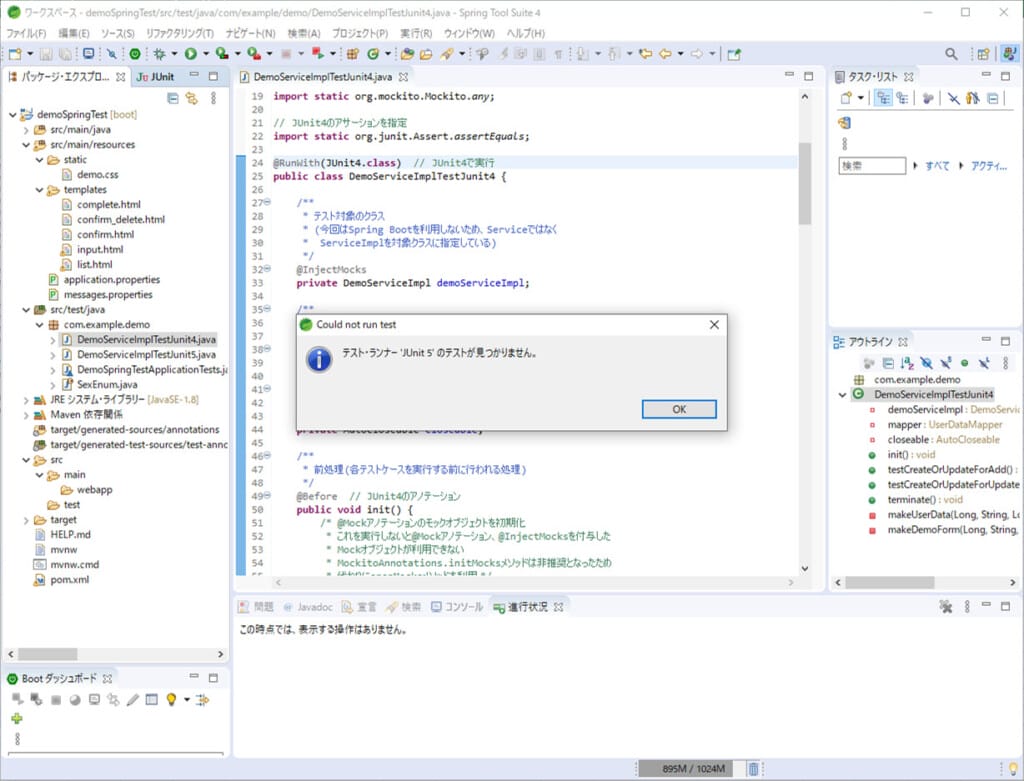Click Link with Editor icon in Package Explorer
Screen dimensions: 1024x781
pyautogui.click(x=191, y=99)
